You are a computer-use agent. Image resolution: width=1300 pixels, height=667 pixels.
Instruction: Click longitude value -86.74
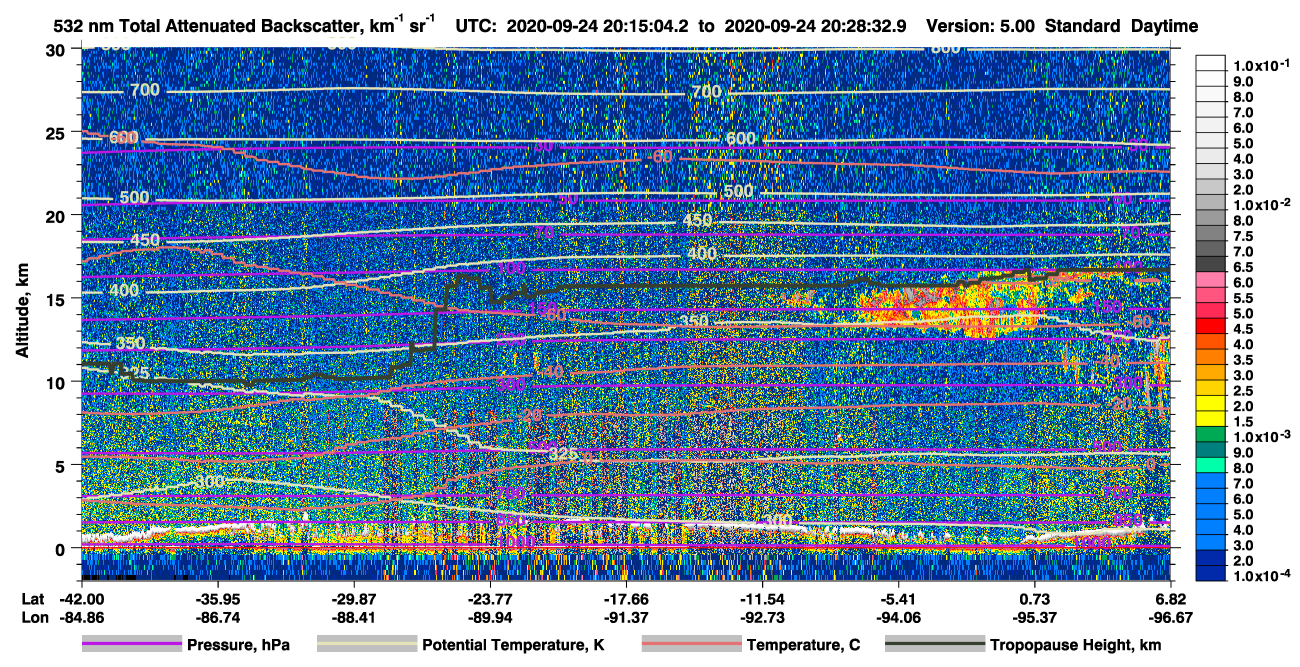218,616
